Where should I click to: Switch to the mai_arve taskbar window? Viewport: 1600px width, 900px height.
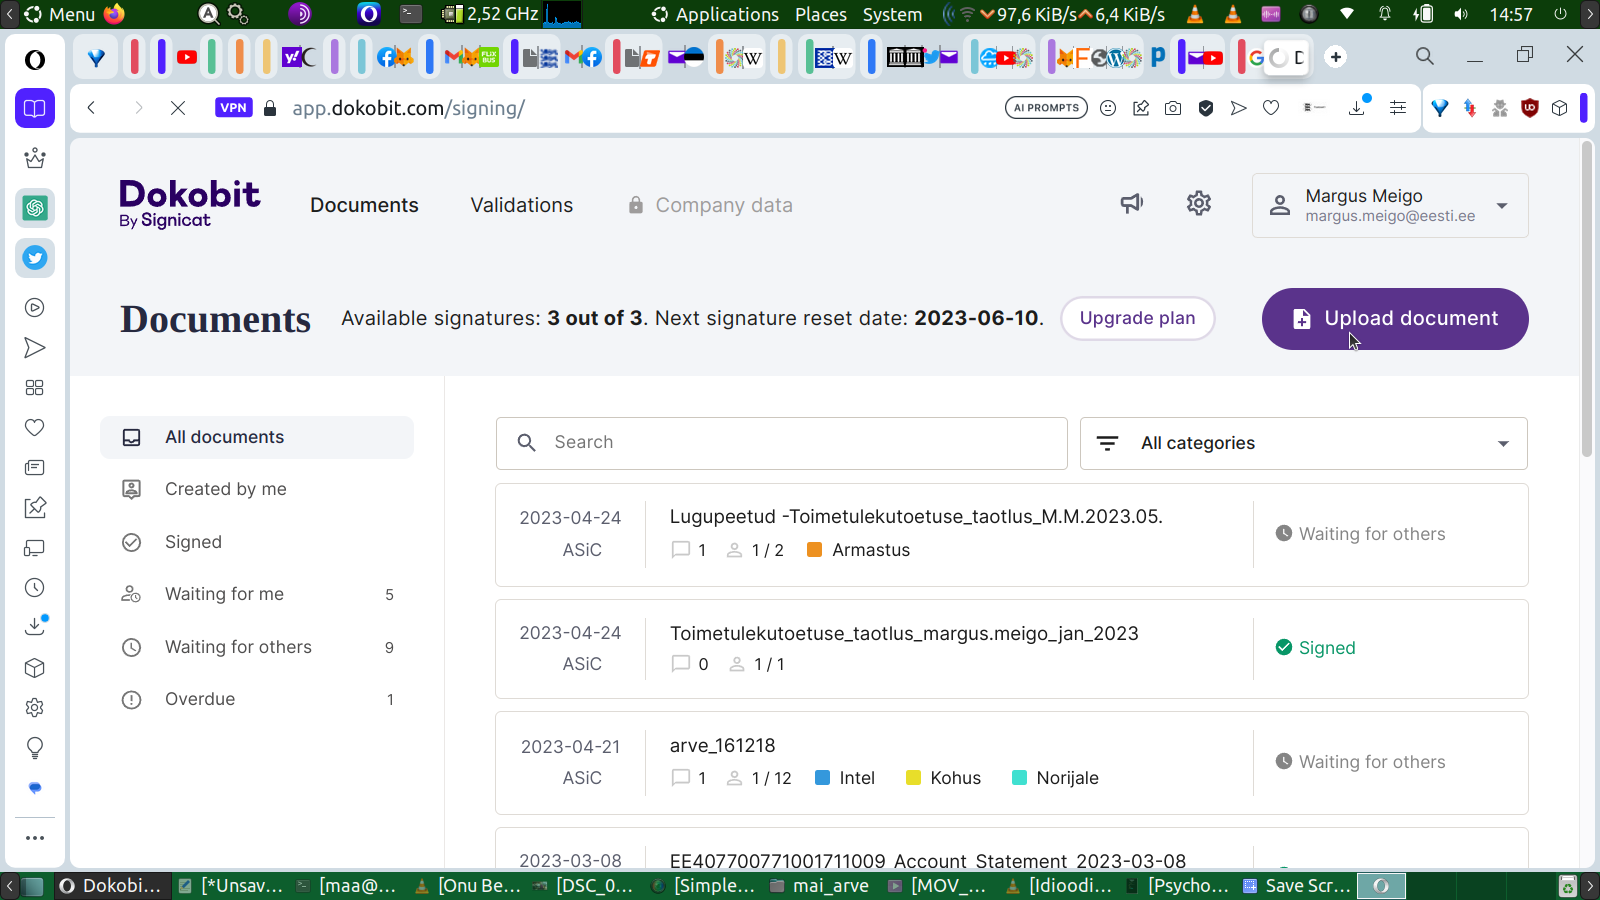coord(820,886)
